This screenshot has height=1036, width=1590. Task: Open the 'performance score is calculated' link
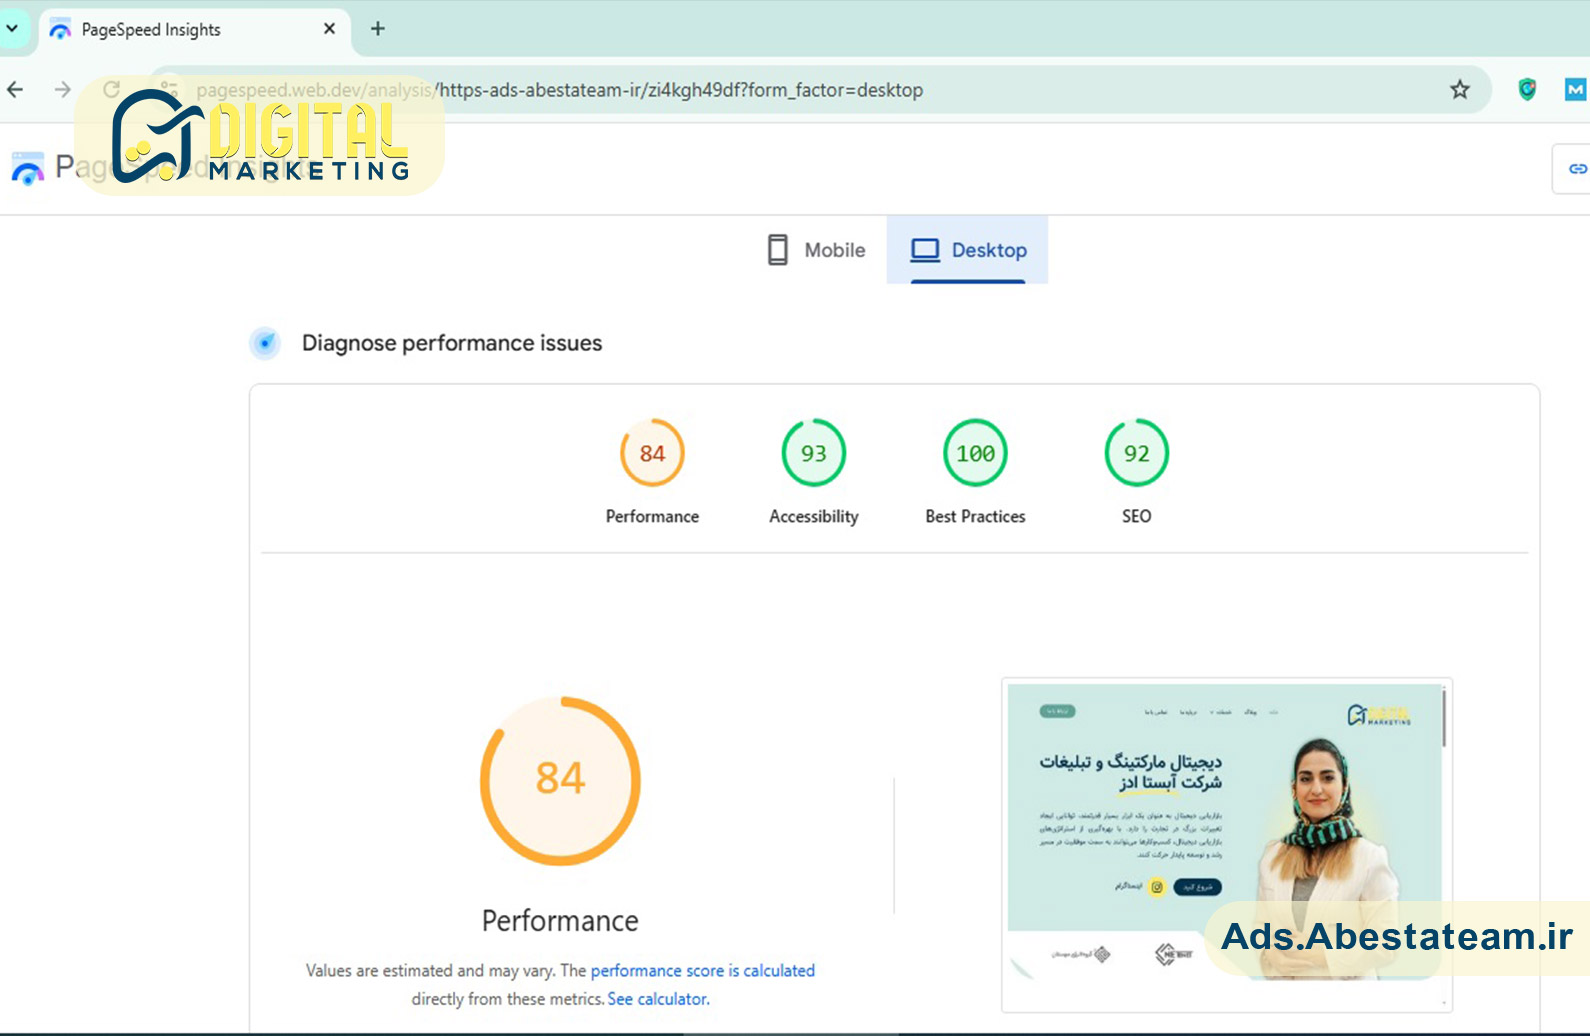click(703, 971)
